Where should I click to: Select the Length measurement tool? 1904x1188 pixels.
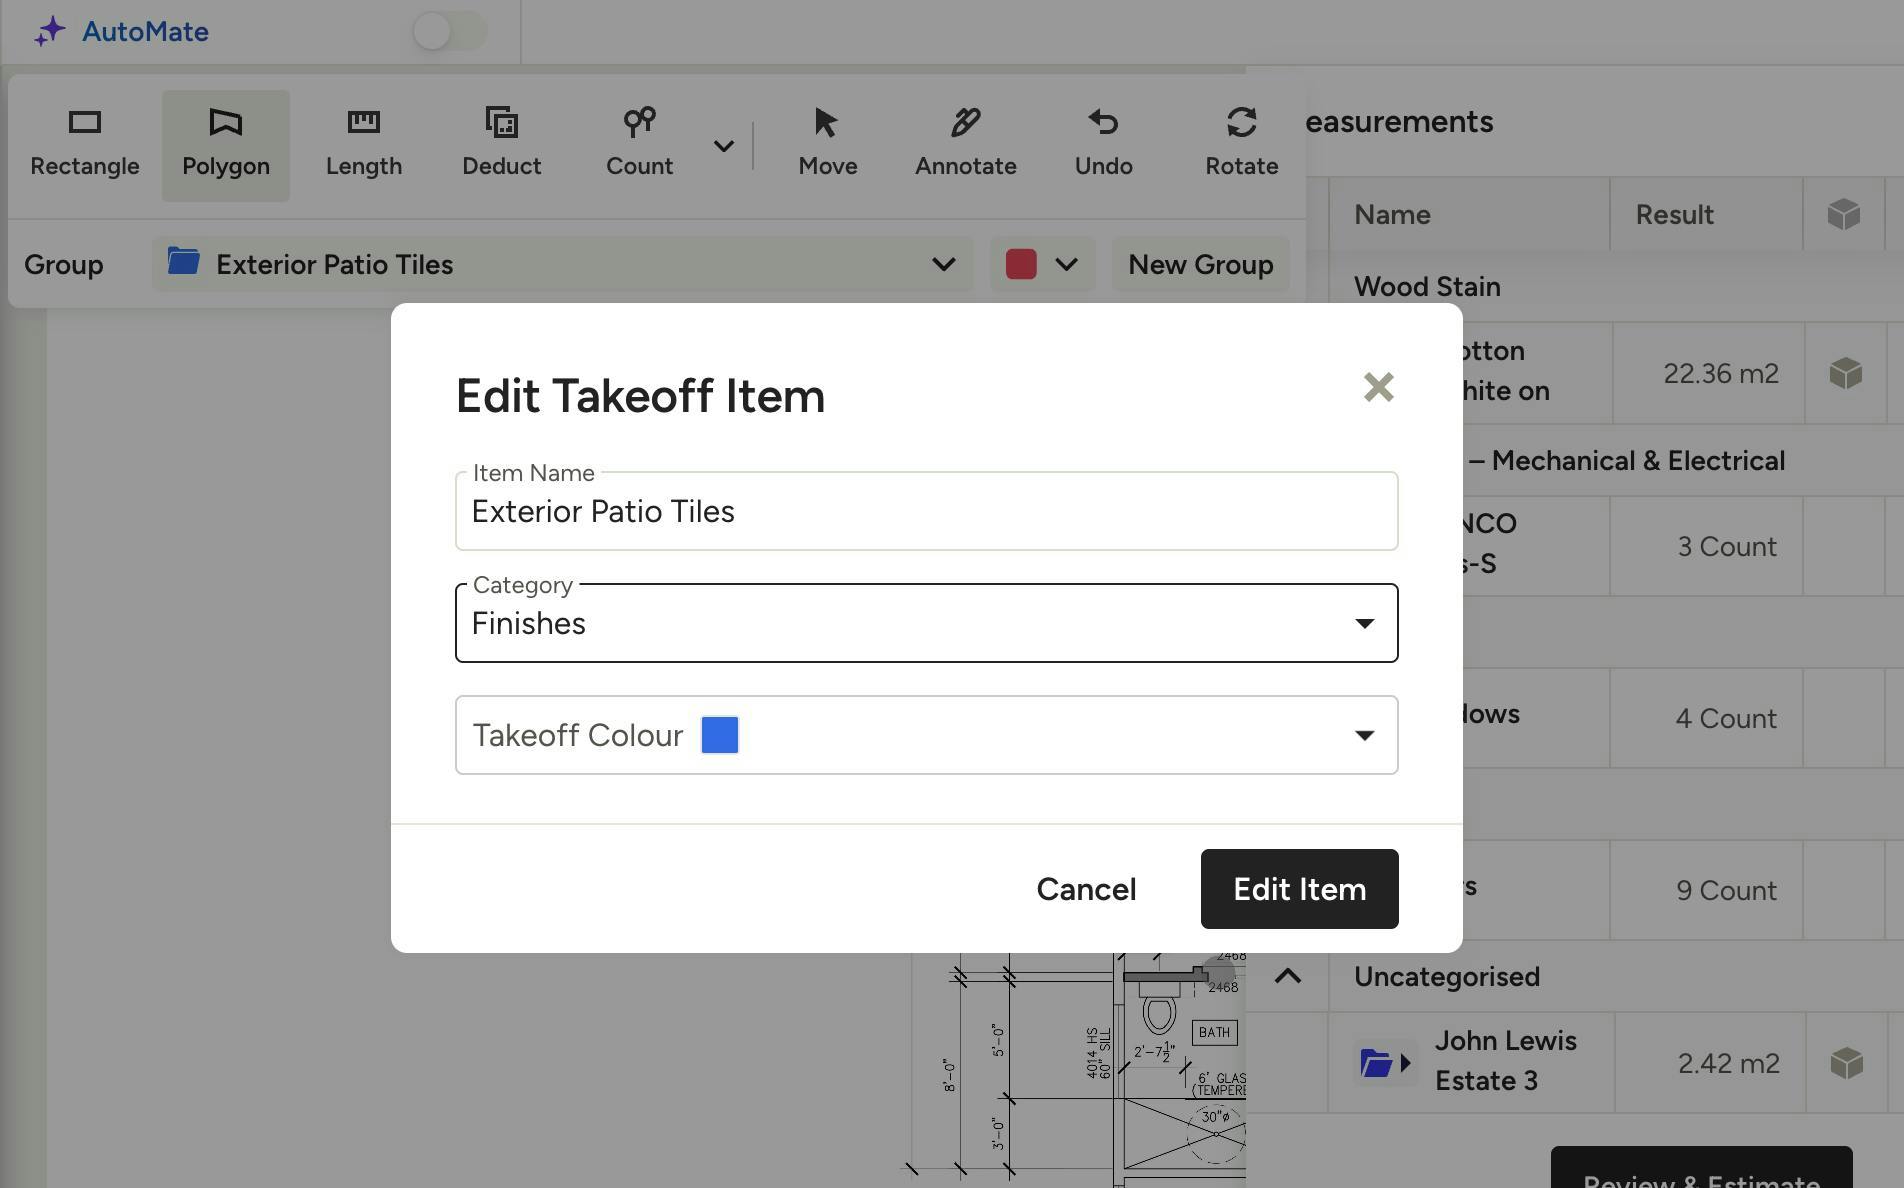click(x=364, y=145)
